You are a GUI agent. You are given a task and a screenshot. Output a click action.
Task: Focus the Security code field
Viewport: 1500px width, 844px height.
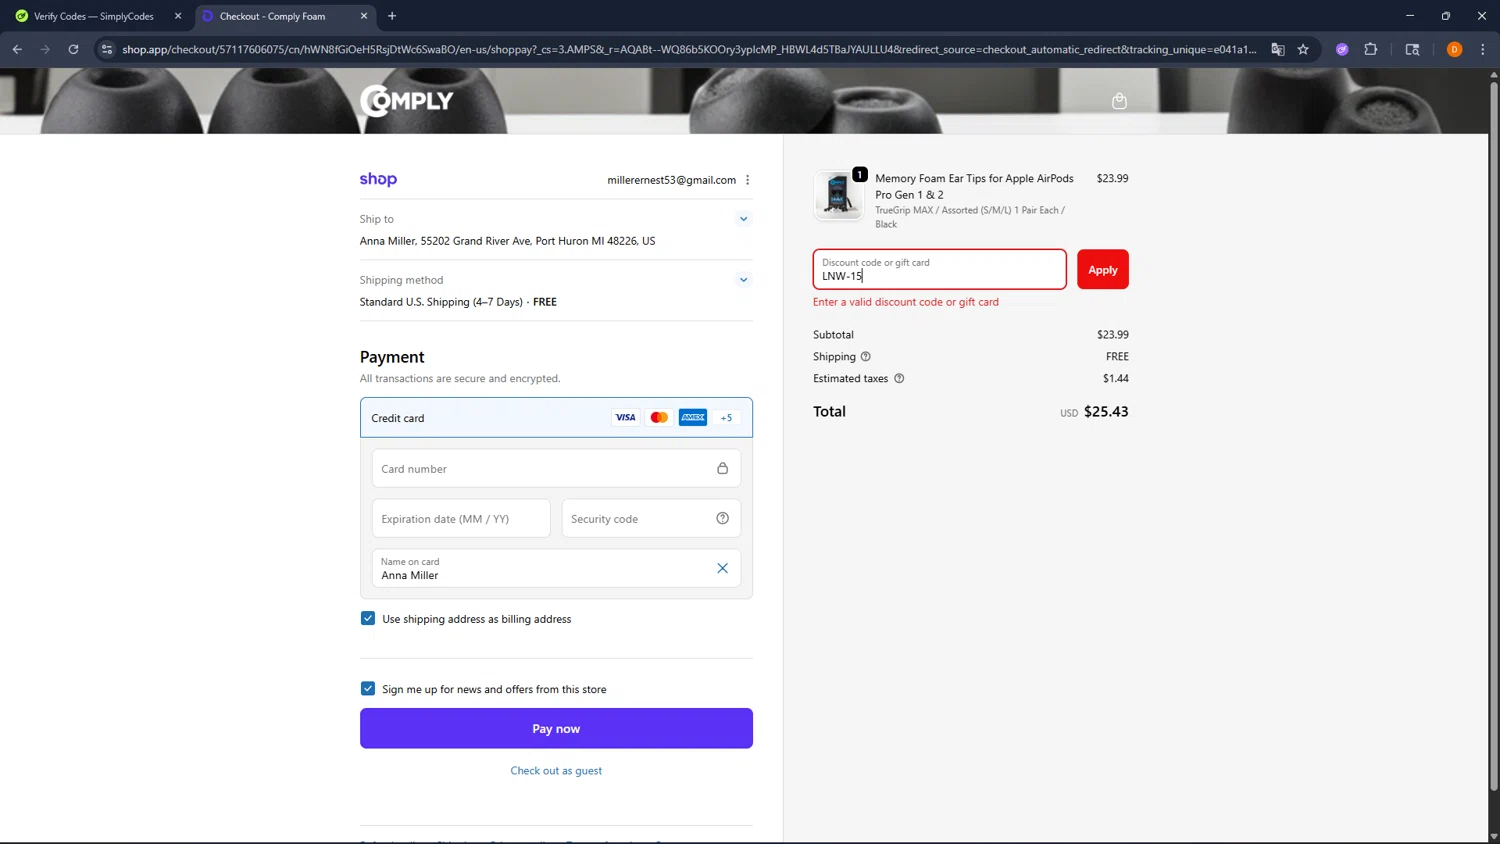(x=651, y=518)
